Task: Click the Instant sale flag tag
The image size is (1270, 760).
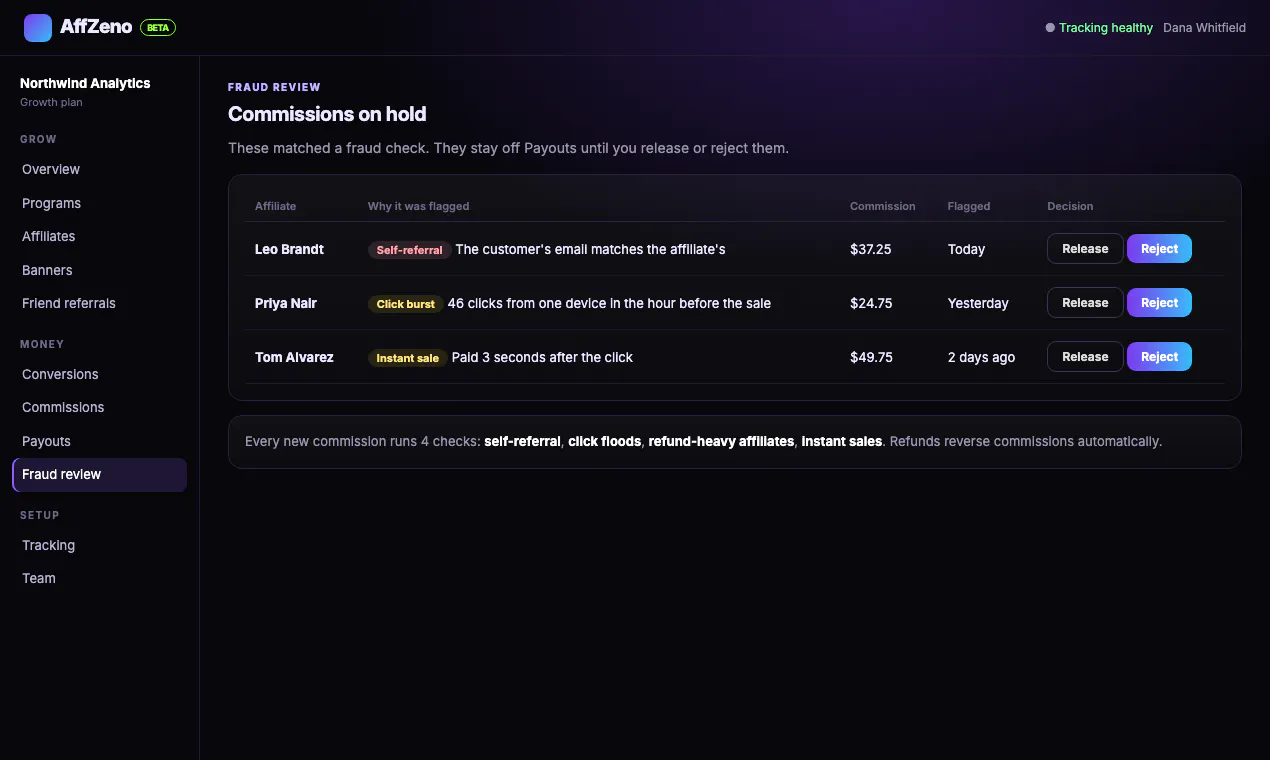Action: pos(408,358)
